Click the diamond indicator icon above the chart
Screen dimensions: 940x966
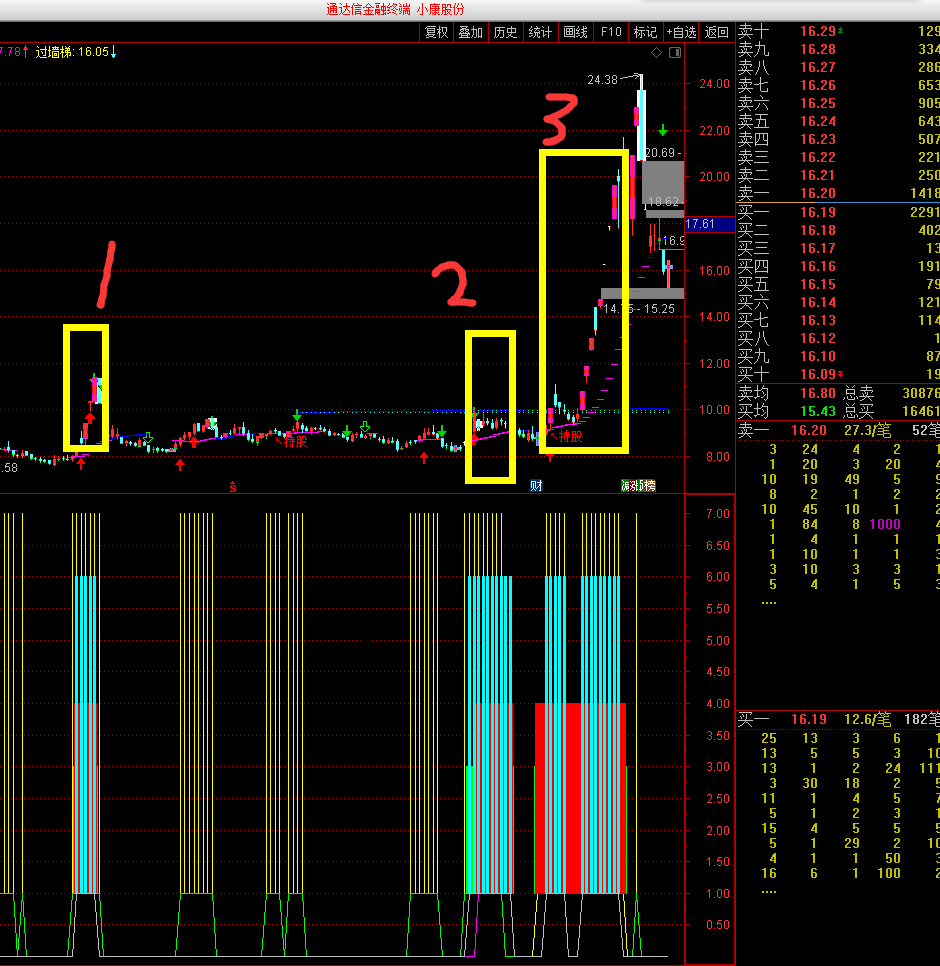[657, 52]
